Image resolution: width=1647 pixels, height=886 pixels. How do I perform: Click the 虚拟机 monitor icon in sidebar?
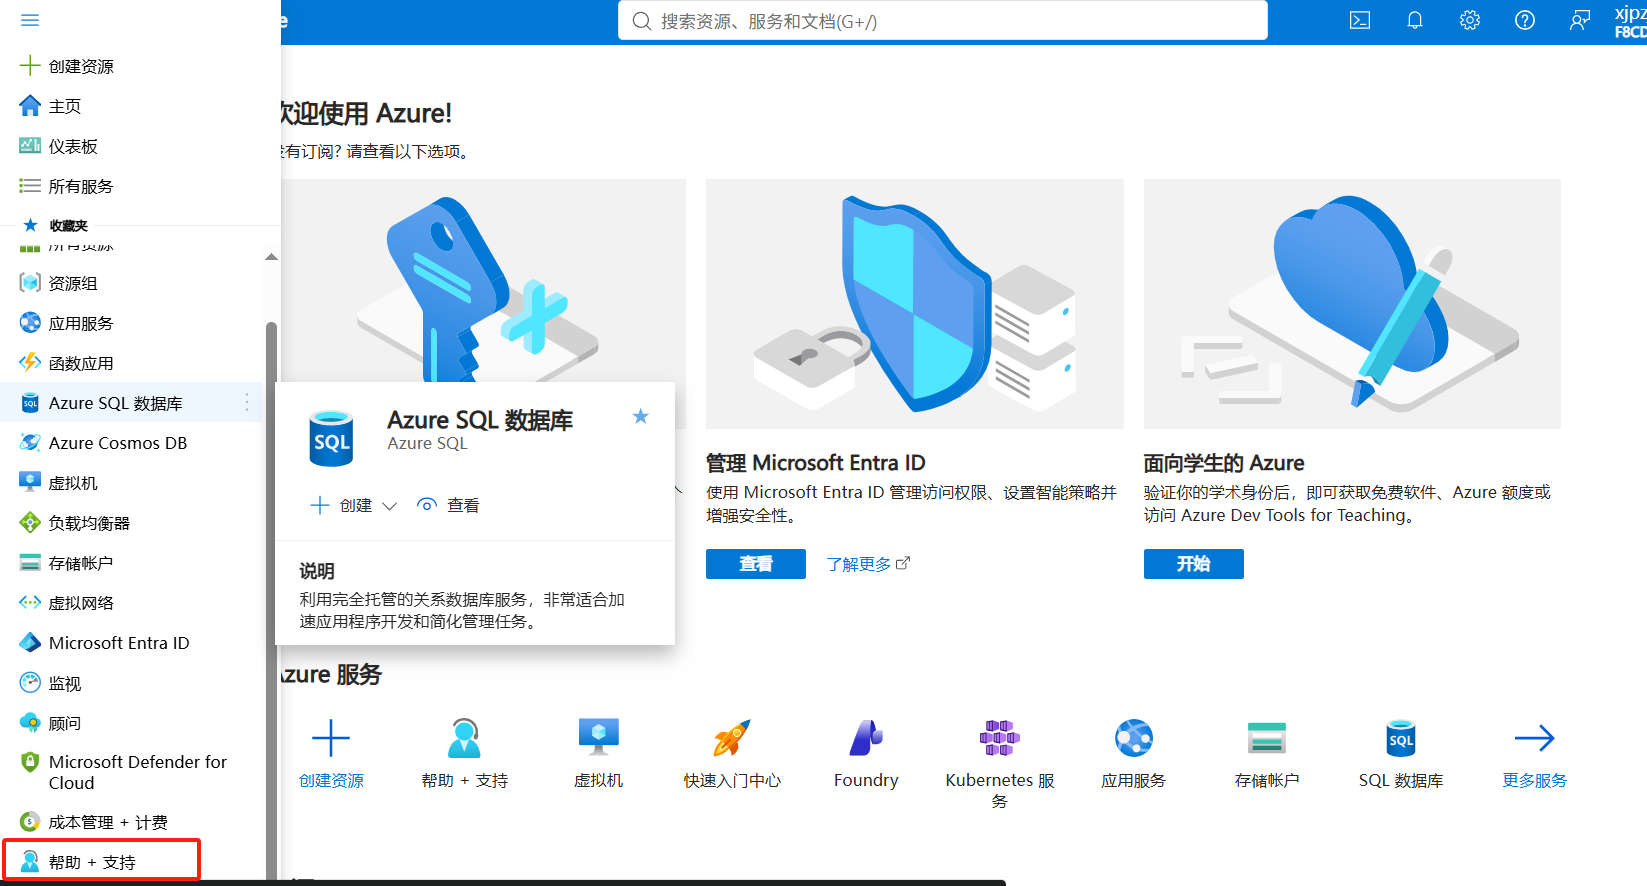click(x=30, y=483)
